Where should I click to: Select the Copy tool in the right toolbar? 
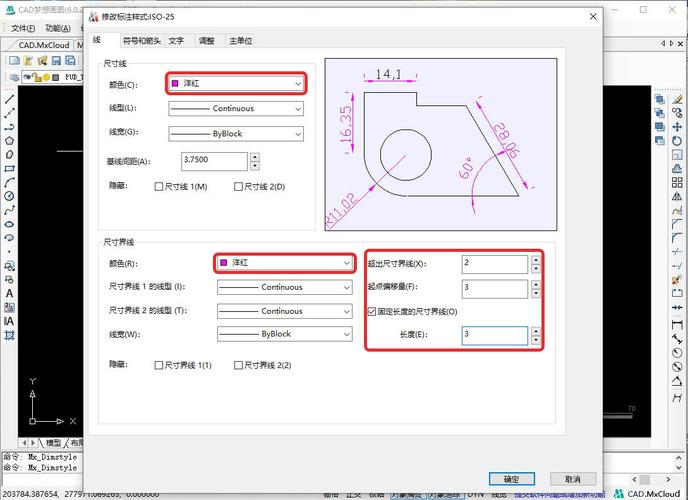coord(677,113)
